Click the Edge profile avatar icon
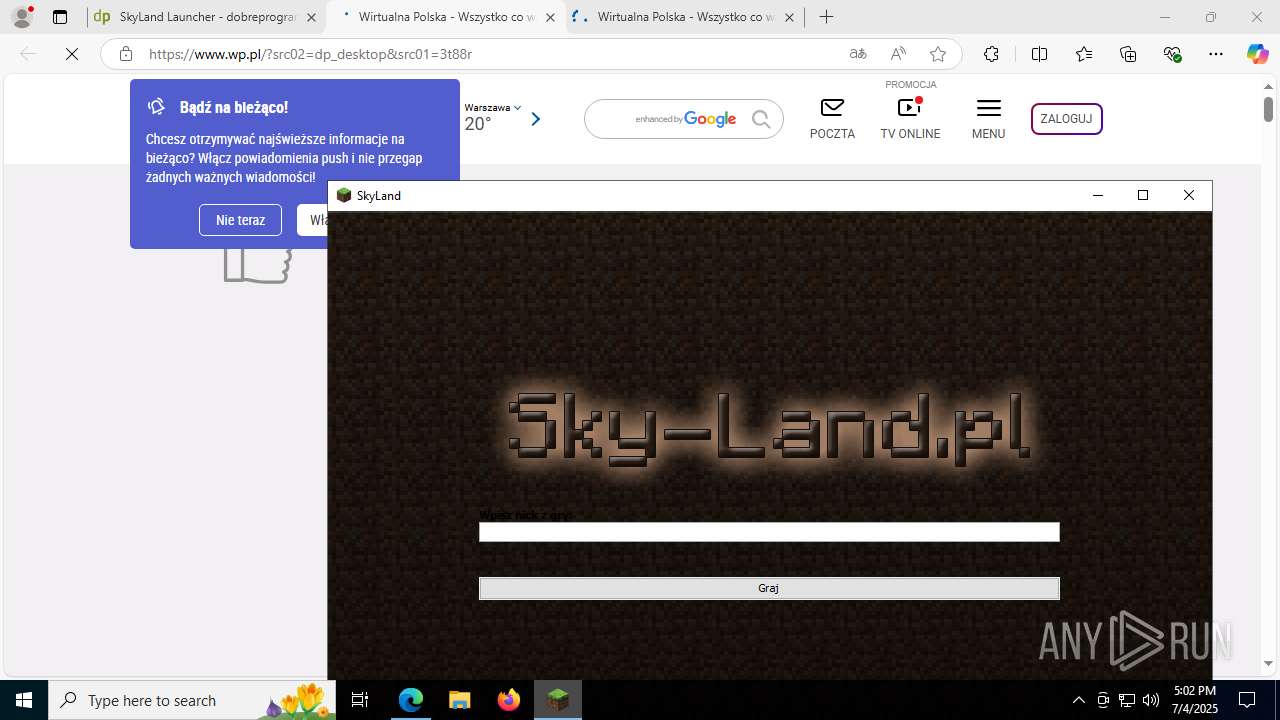The height and width of the screenshot is (720, 1280). coord(22,17)
